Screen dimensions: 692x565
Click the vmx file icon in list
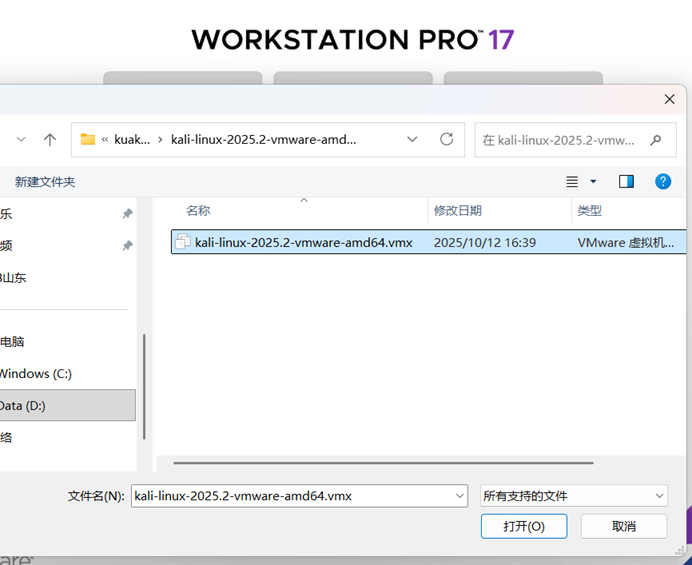pyautogui.click(x=183, y=242)
